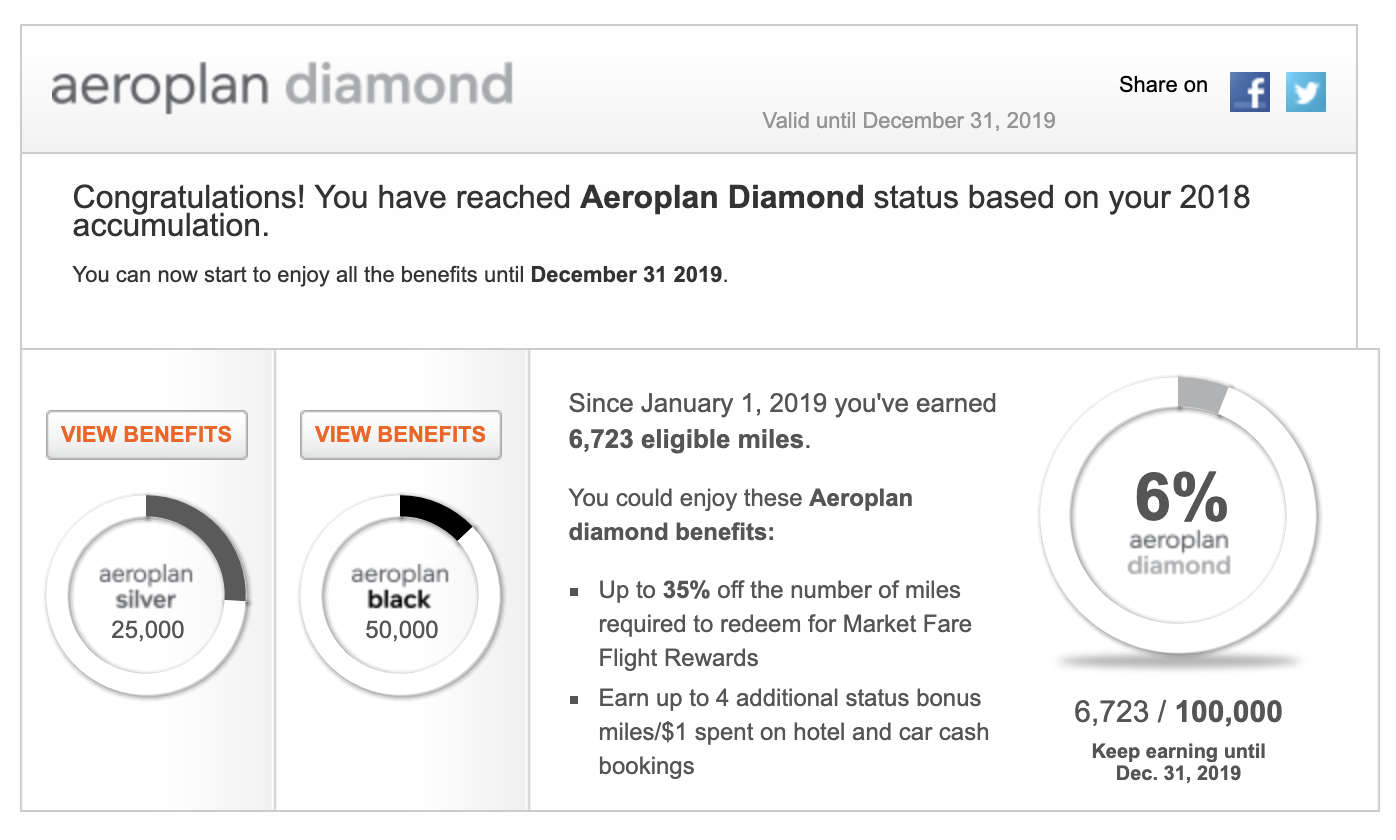Click the aeroplan diamond logo
Viewport: 1396px width, 840px height.
[x=282, y=87]
